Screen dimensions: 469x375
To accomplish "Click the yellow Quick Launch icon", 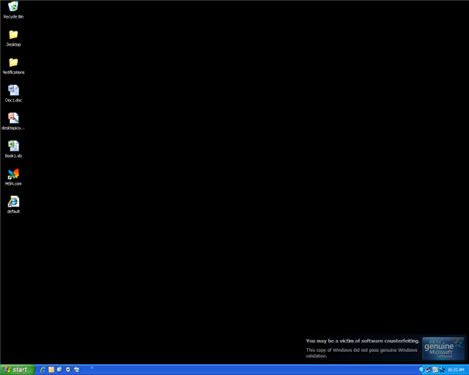I will click(x=51, y=370).
